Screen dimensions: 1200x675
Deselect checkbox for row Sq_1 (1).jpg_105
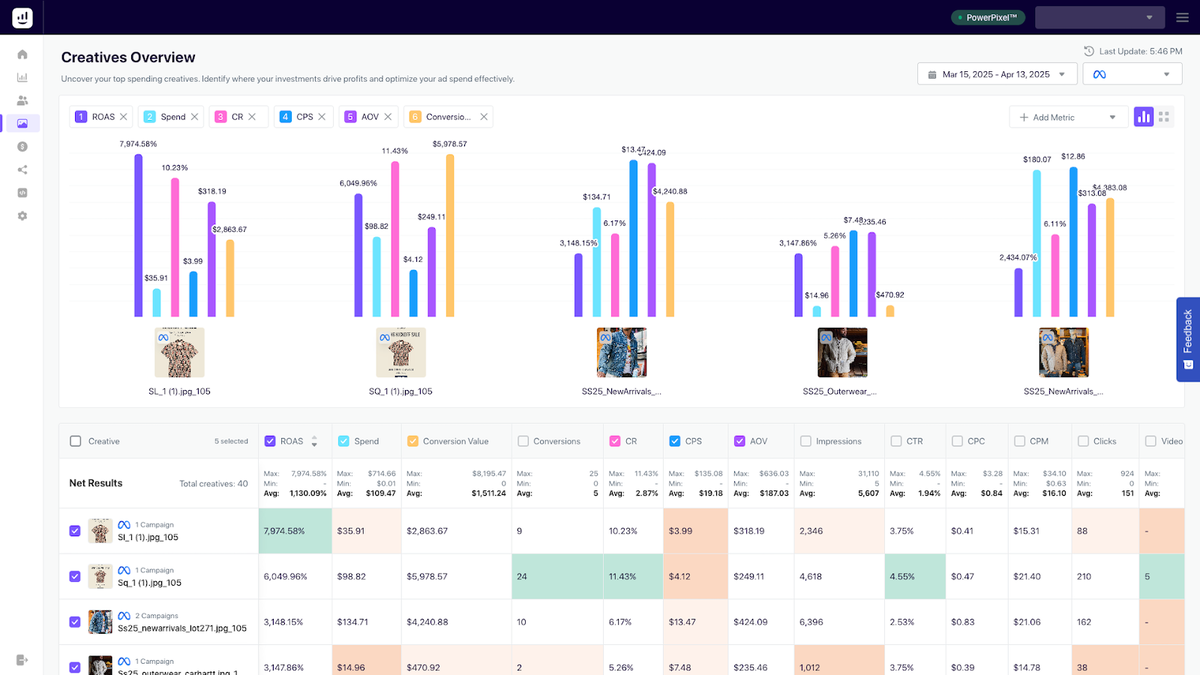coord(74,576)
